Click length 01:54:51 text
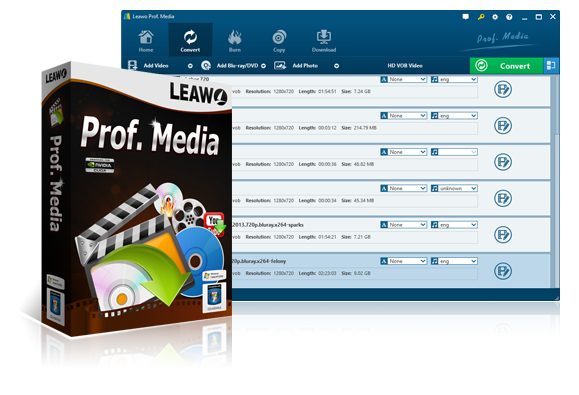The width and height of the screenshot is (579, 395). [318, 91]
